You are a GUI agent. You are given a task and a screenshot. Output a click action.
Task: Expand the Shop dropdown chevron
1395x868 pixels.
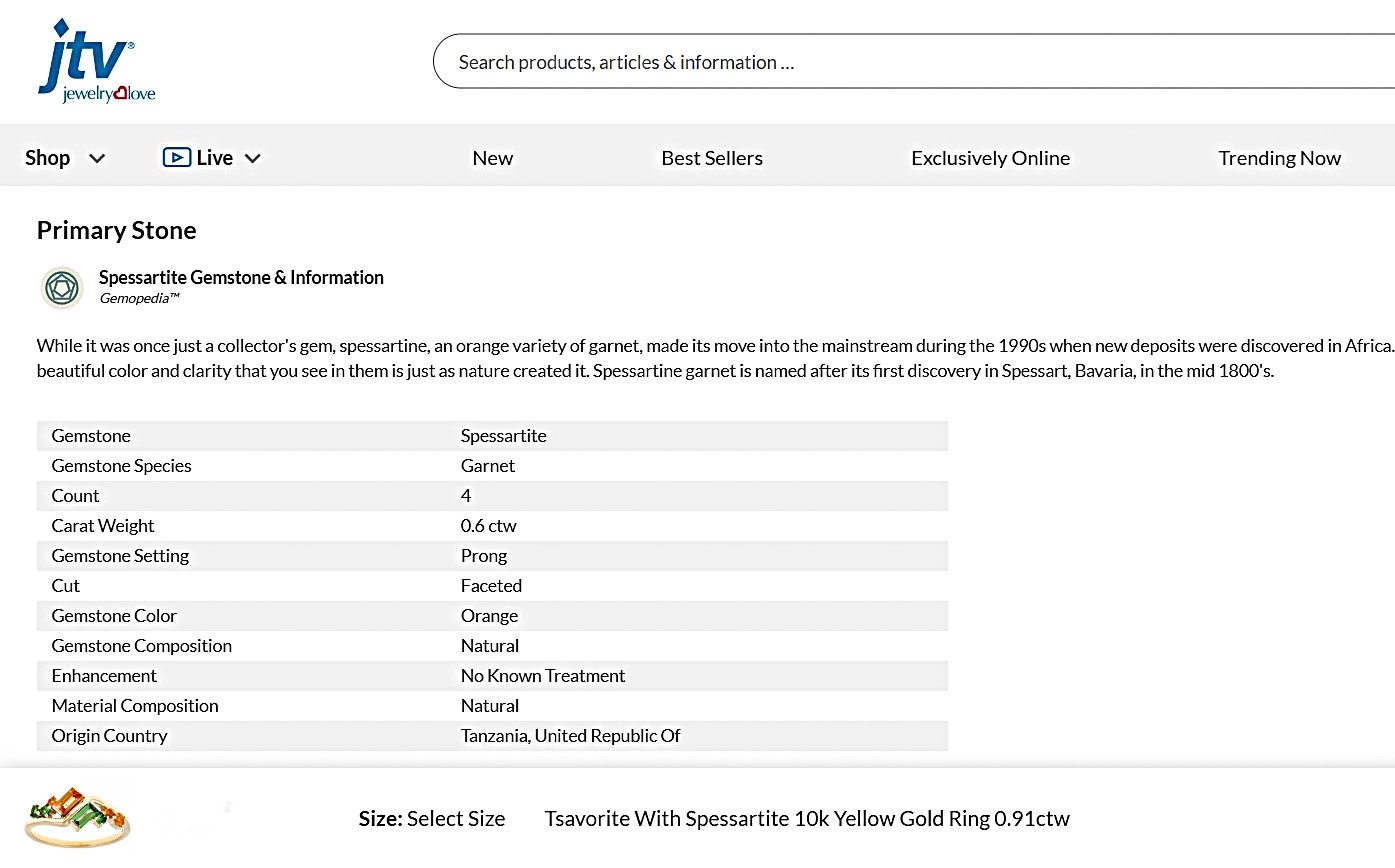(97, 158)
